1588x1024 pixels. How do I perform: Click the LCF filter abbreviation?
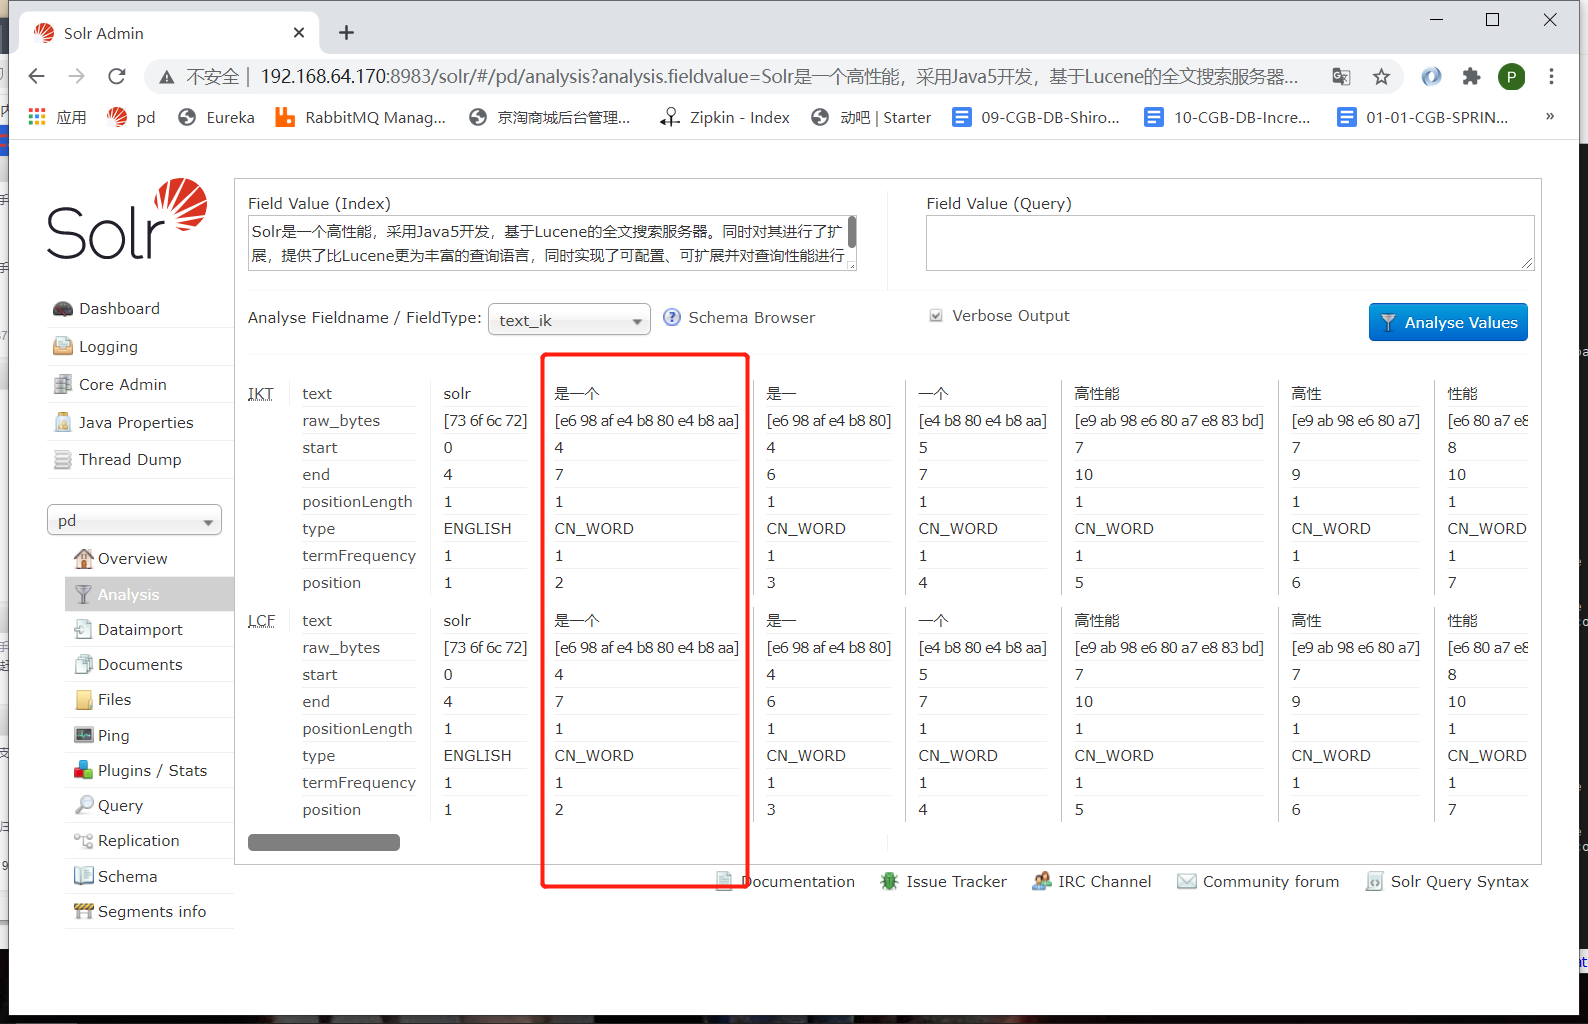[x=261, y=621]
